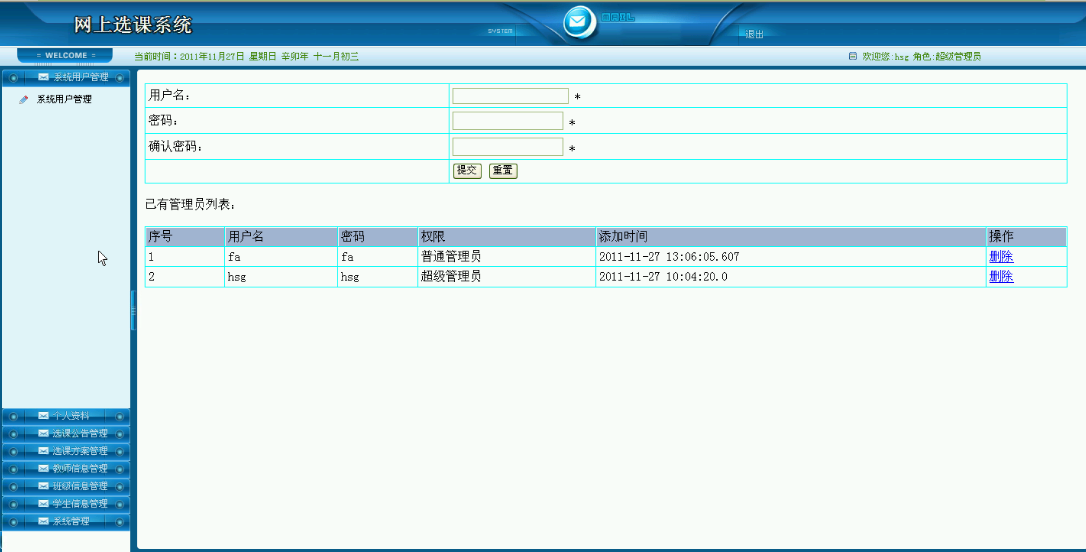This screenshot has height=552, width=1086.
Task: Click the envelope icon on the 班级信息管理 bar
Action: [x=44, y=486]
